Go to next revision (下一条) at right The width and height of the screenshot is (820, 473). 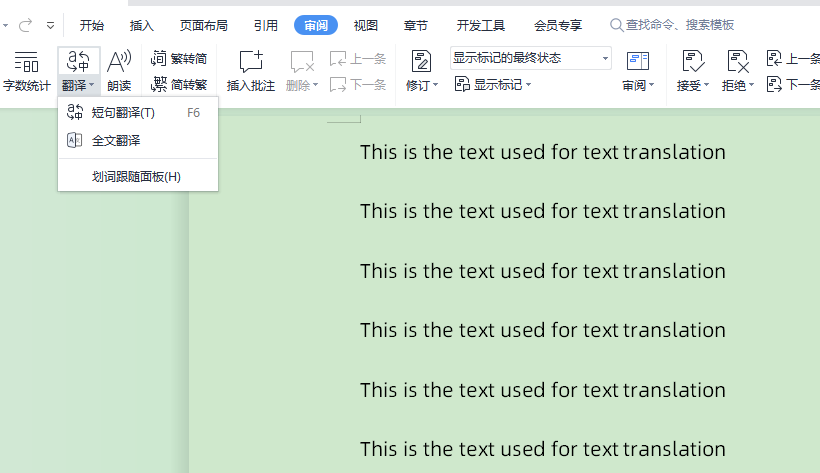pos(793,84)
